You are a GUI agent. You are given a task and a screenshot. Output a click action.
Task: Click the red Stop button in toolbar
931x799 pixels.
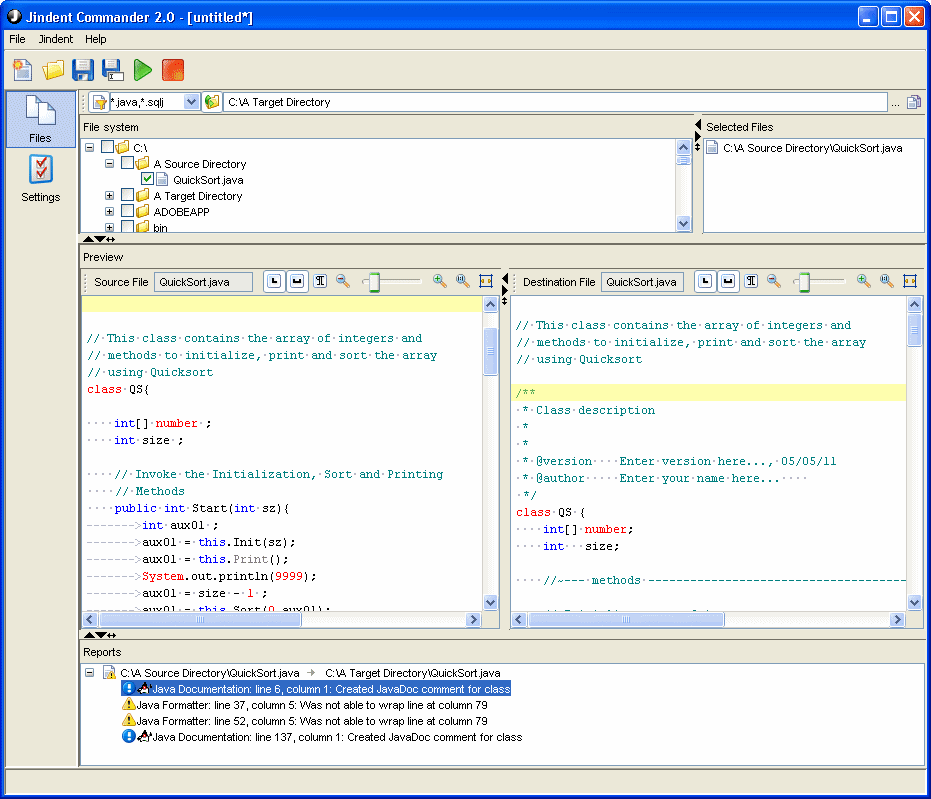[x=173, y=70]
